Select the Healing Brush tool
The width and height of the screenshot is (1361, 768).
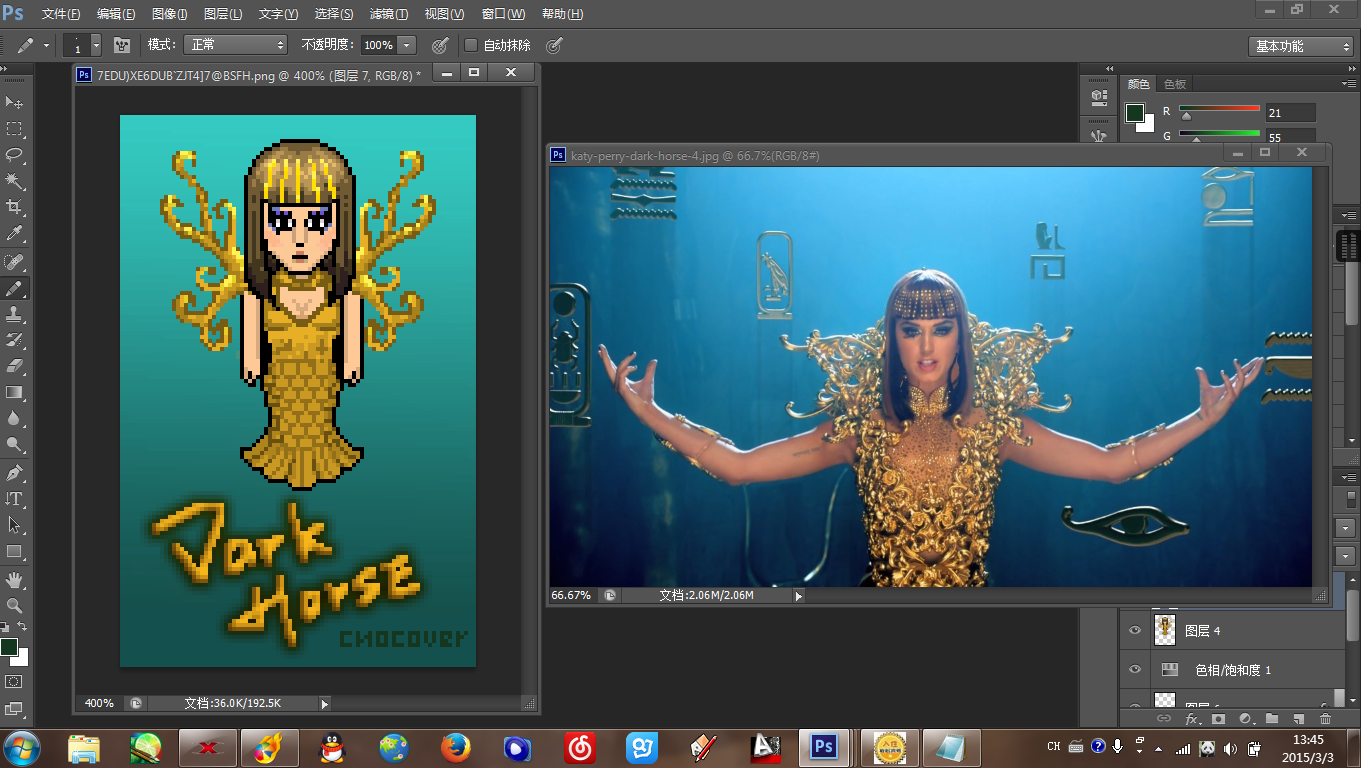tap(14, 262)
